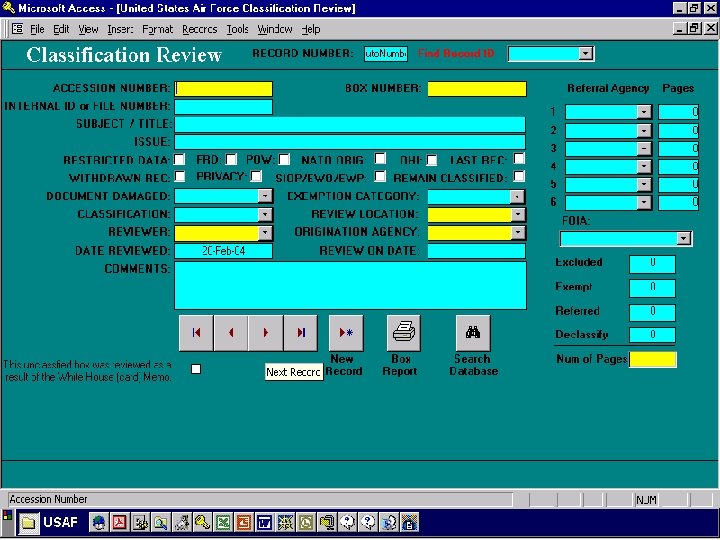The height and width of the screenshot is (540, 720).
Task: Tick the SIOP/EWO/EWP checkbox
Action: coord(380,176)
